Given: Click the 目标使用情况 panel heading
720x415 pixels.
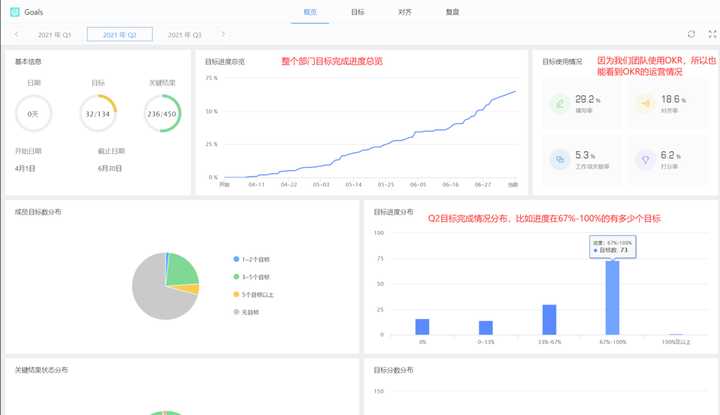Looking at the screenshot, I should click(x=562, y=62).
